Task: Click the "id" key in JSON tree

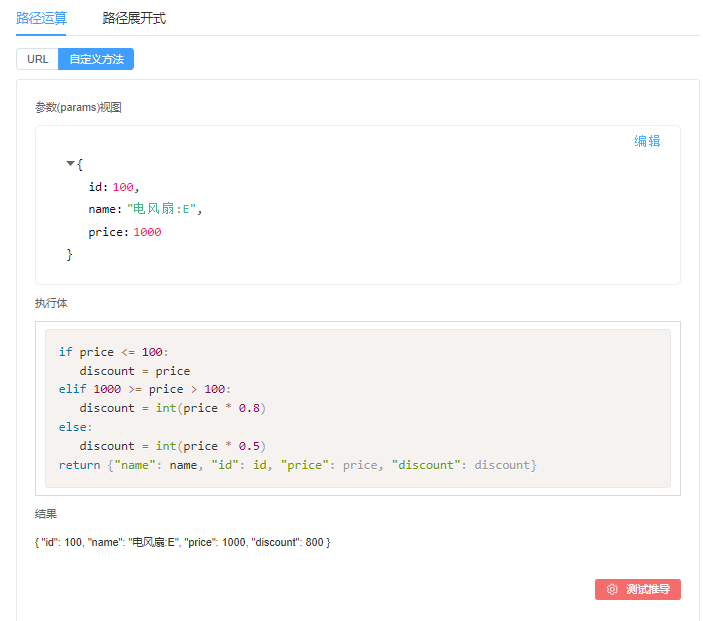Action: [98, 187]
